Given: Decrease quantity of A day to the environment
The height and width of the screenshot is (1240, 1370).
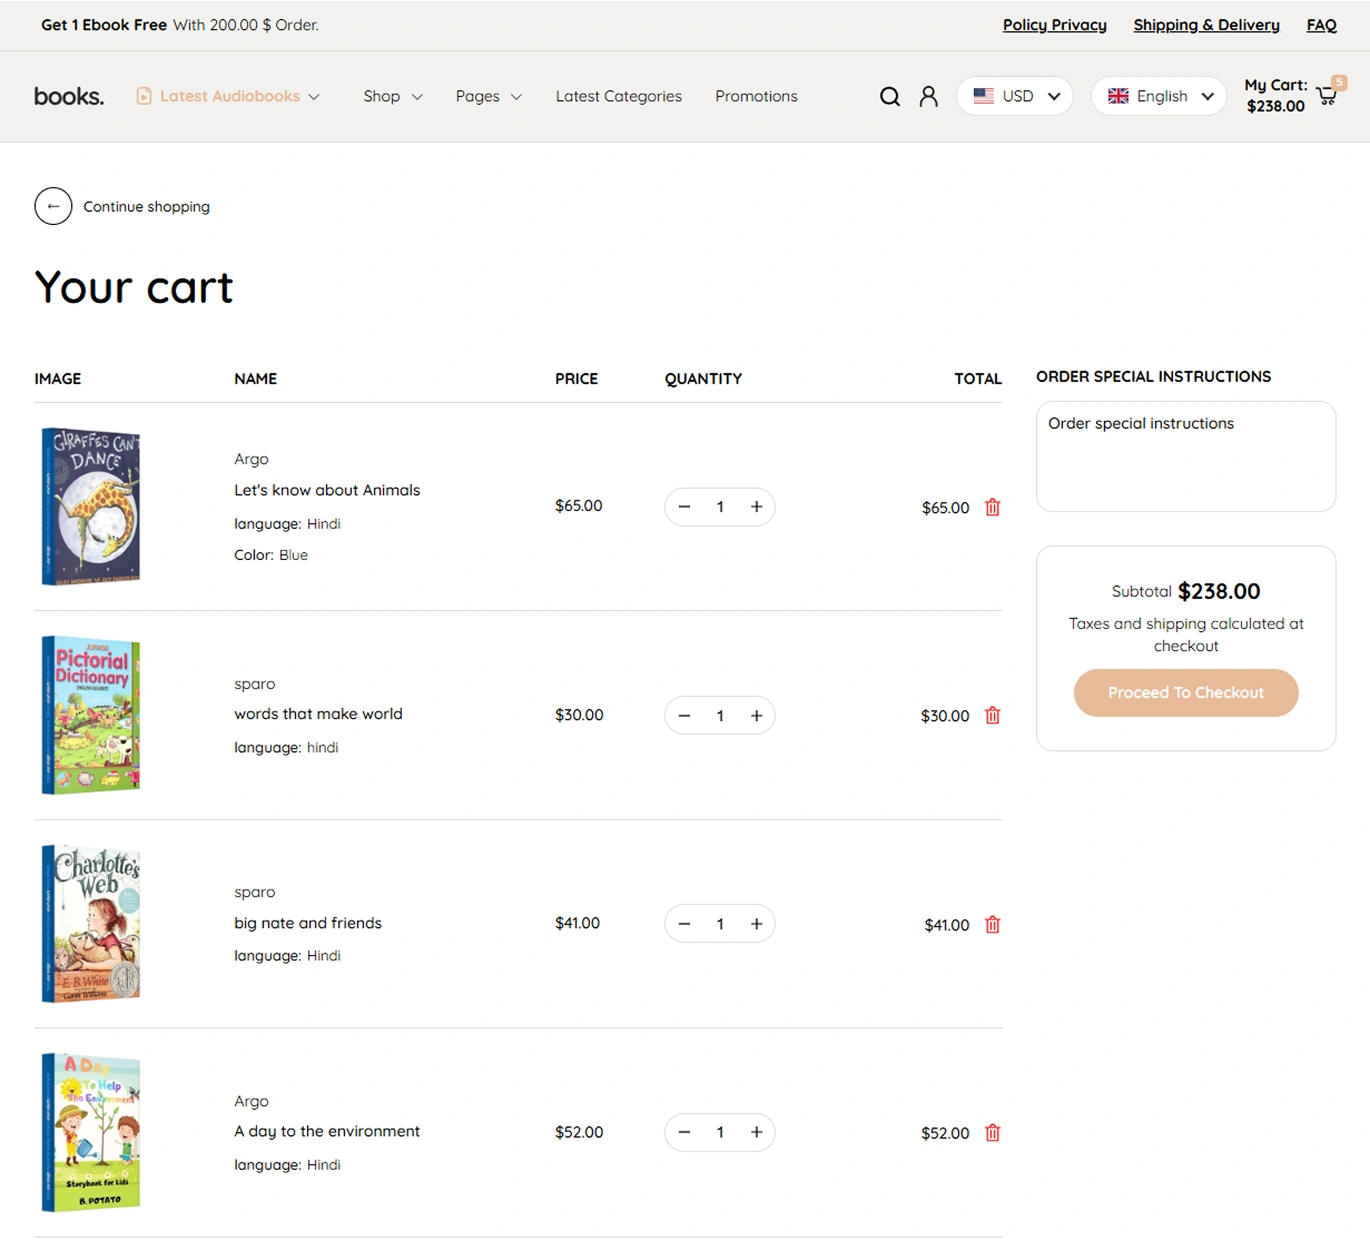Looking at the screenshot, I should tap(684, 1132).
